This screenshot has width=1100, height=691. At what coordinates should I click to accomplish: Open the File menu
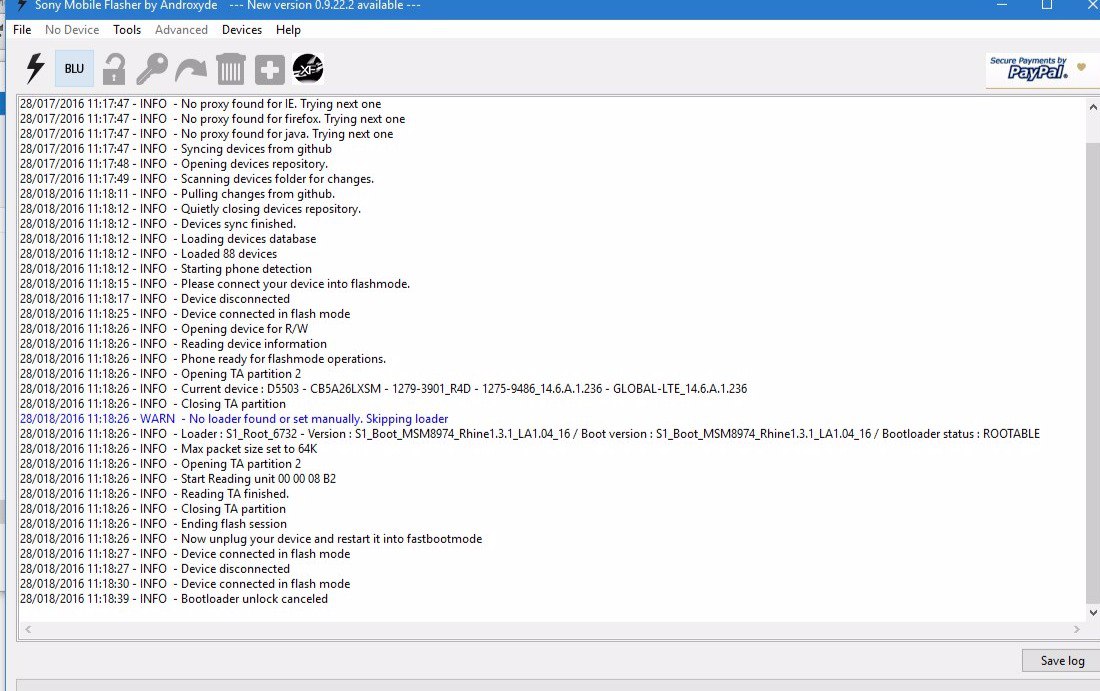22,30
